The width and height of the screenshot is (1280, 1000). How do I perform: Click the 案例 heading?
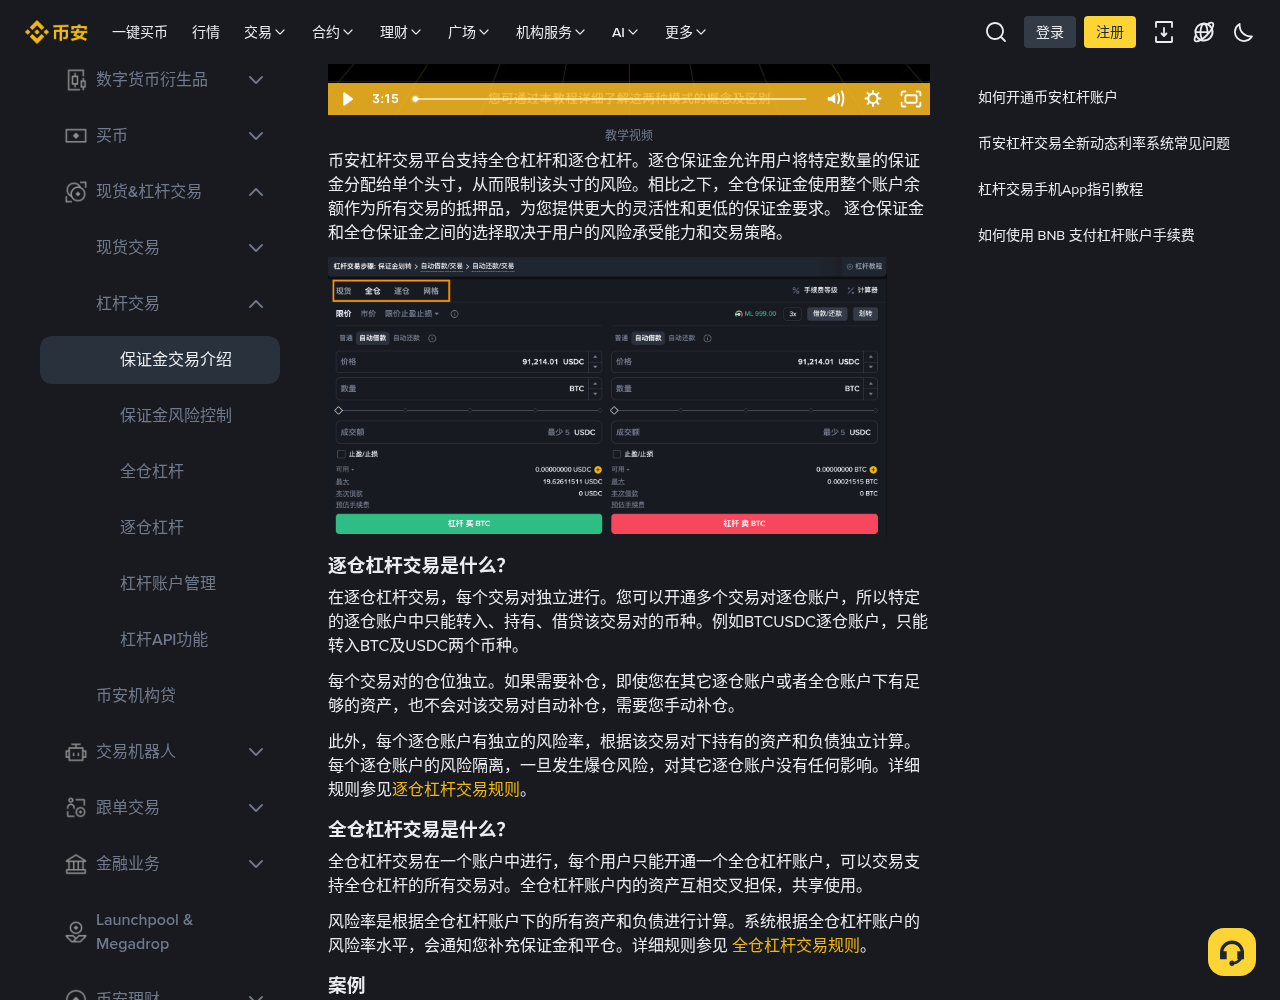coord(346,985)
